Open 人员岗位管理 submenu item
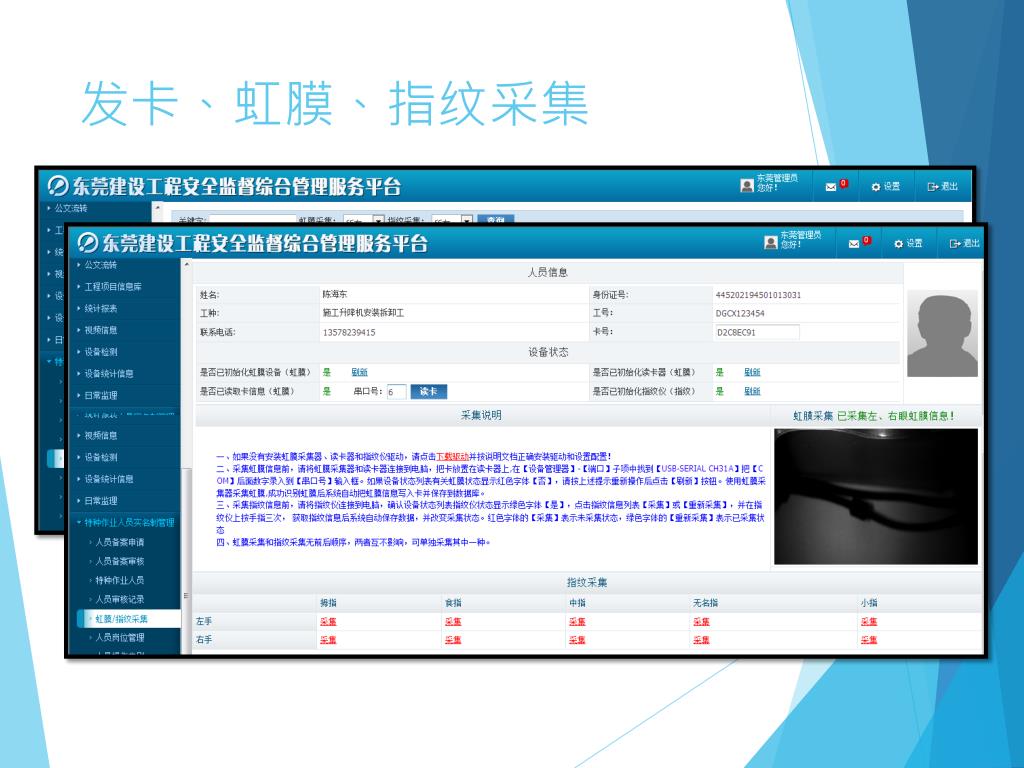 (x=120, y=637)
